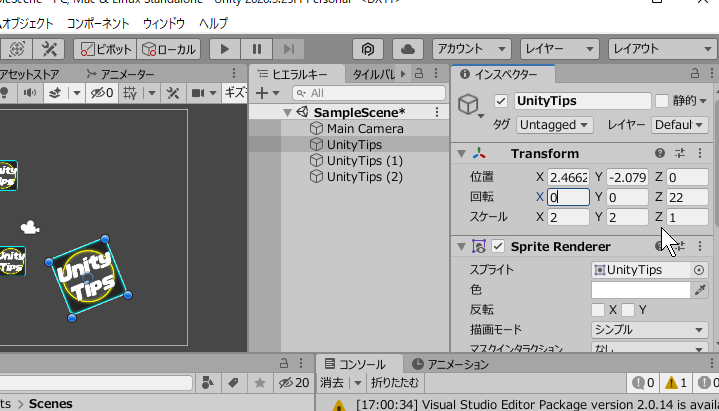Viewport: 719px width, 411px height.
Task: Enable the Static checkbox
Action: coord(662,101)
